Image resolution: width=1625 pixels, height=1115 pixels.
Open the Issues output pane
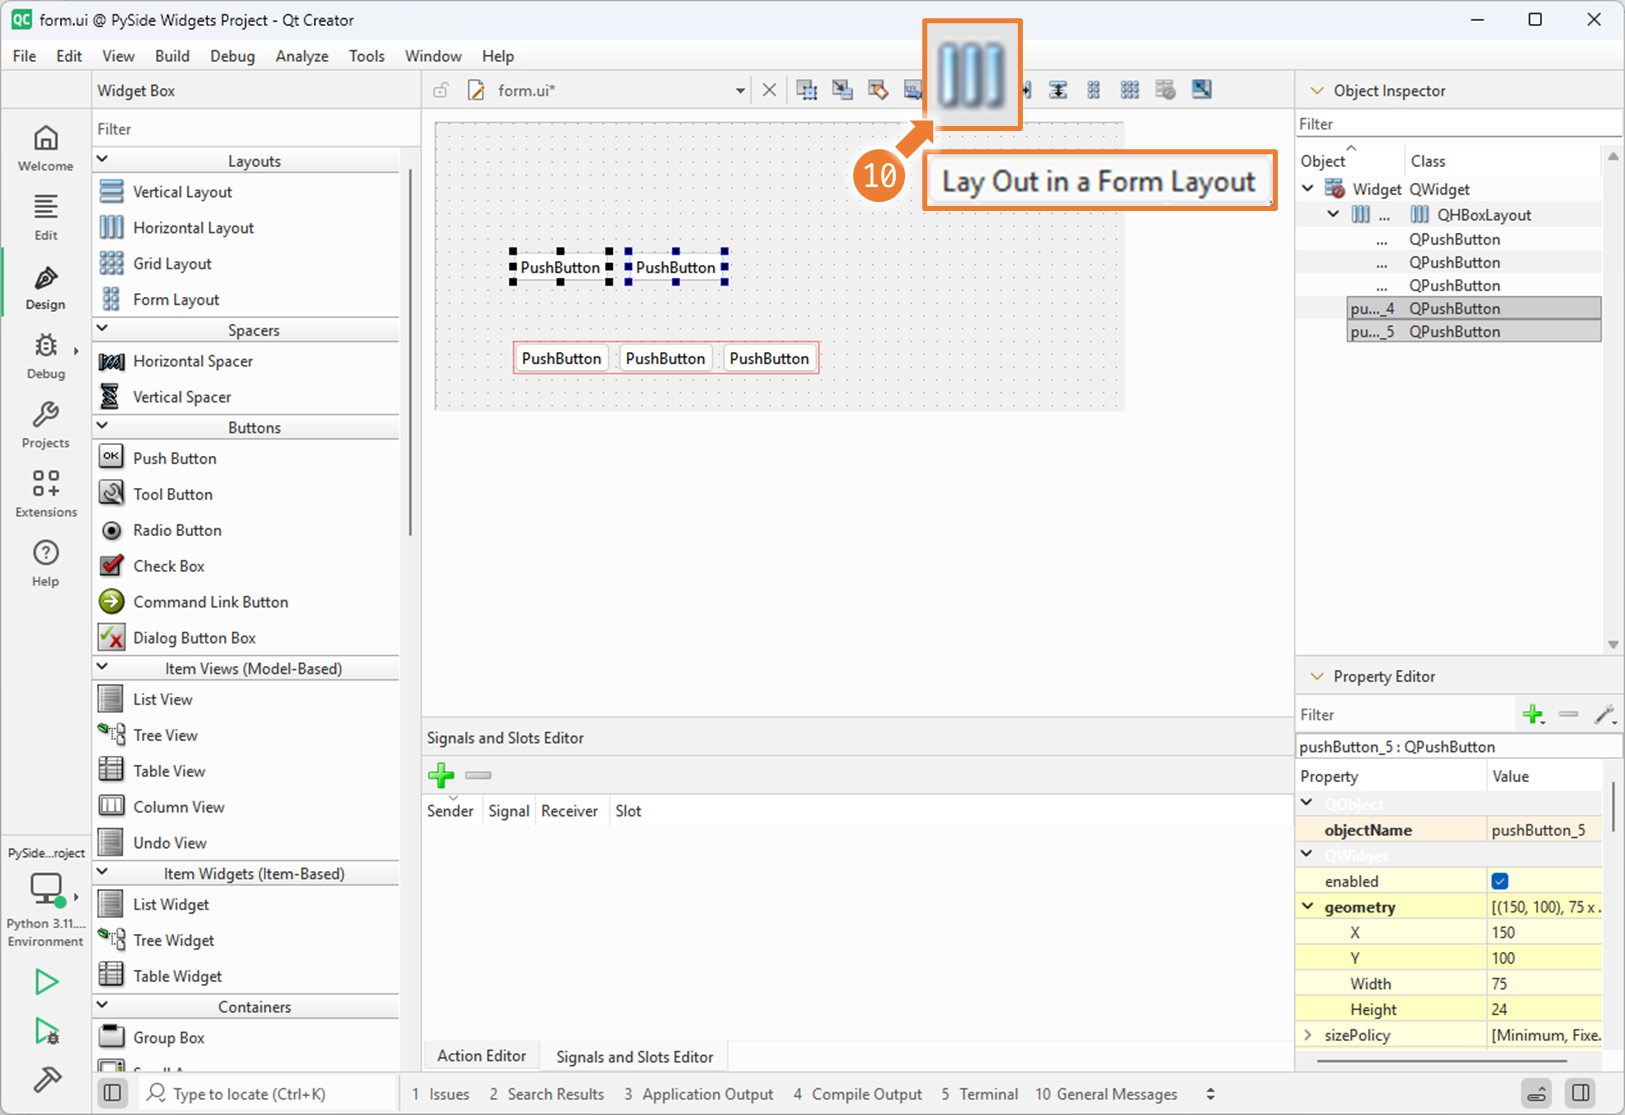coord(441,1094)
